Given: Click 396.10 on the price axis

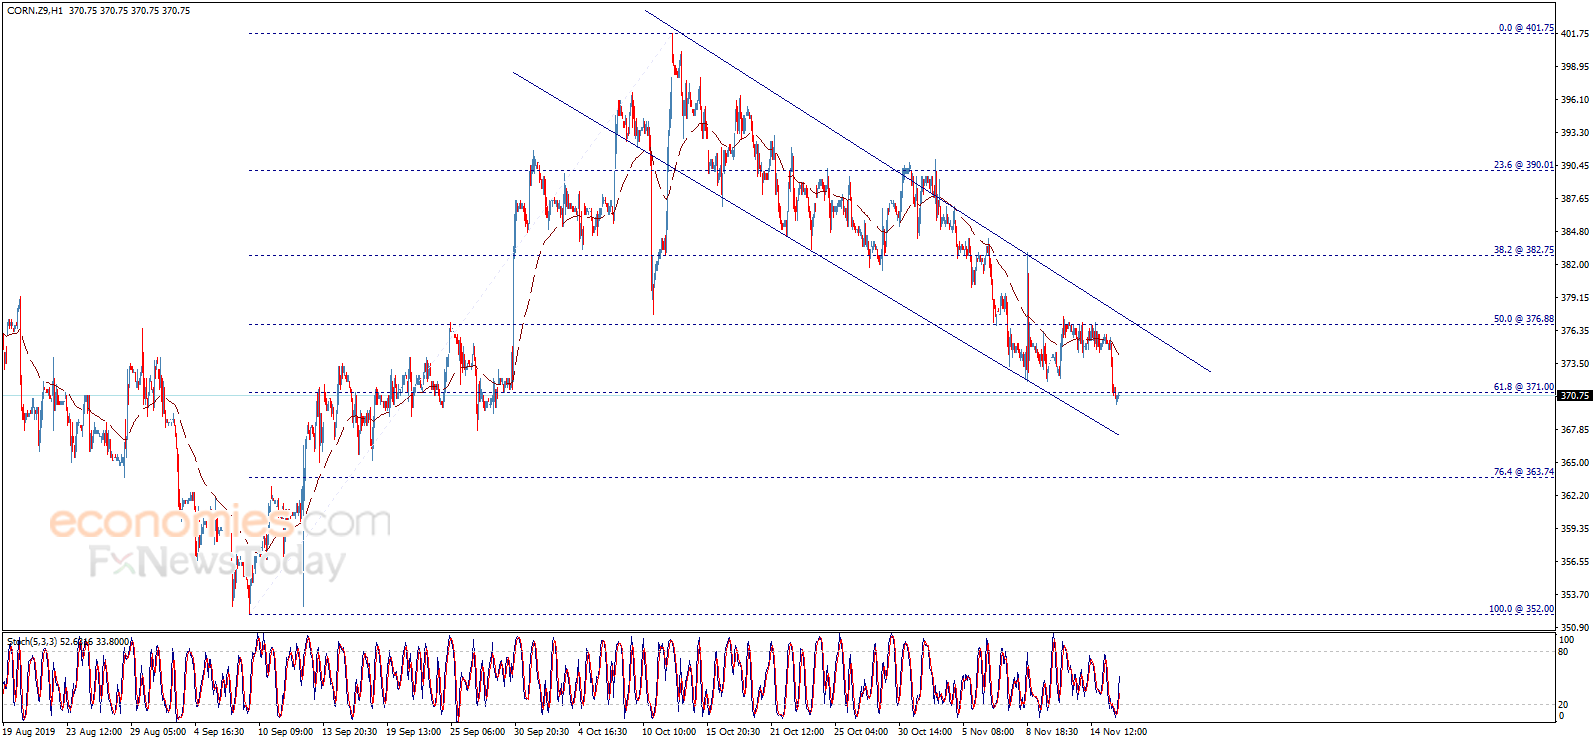Looking at the screenshot, I should point(1574,100).
